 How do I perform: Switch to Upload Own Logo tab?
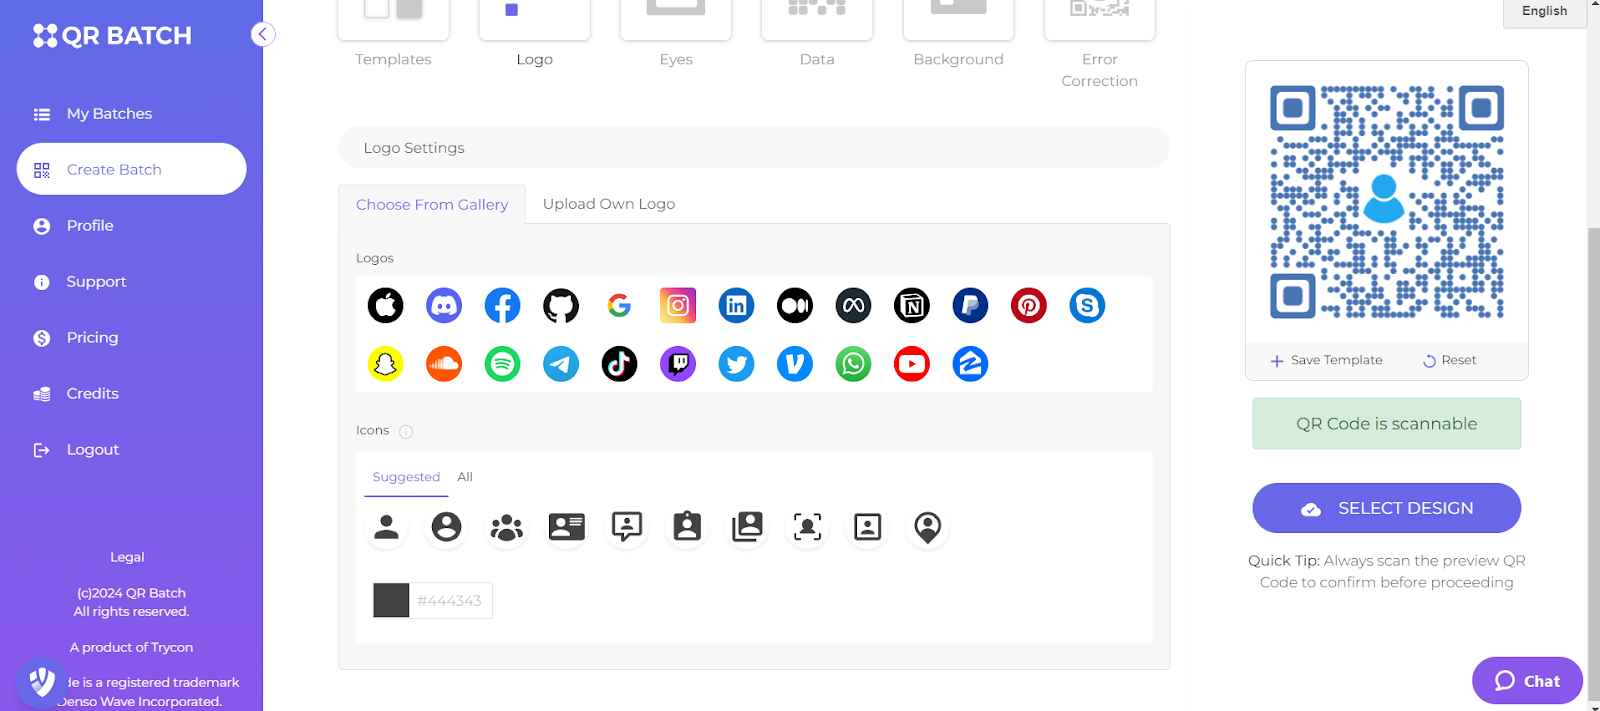609,204
